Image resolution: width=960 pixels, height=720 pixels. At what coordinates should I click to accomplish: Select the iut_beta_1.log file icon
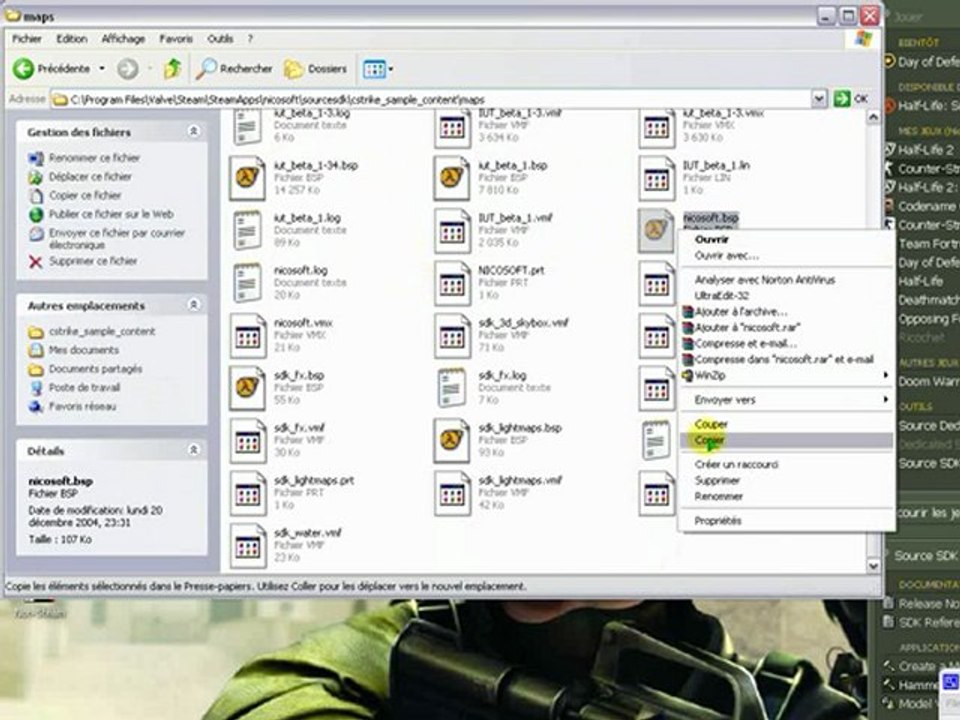pyautogui.click(x=247, y=230)
